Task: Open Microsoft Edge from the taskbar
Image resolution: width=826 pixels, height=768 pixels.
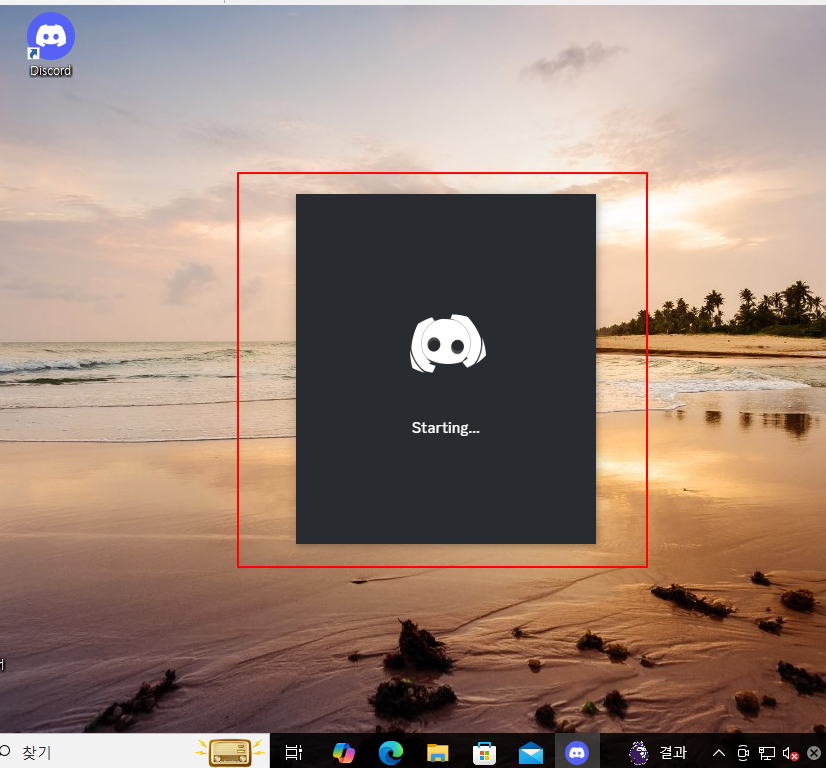Action: 391,753
